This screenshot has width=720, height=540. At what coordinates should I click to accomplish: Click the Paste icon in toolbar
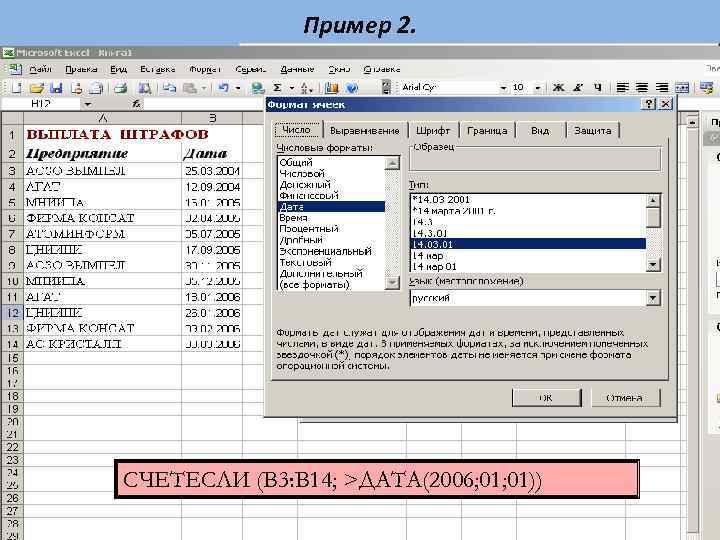pyautogui.click(x=190, y=87)
